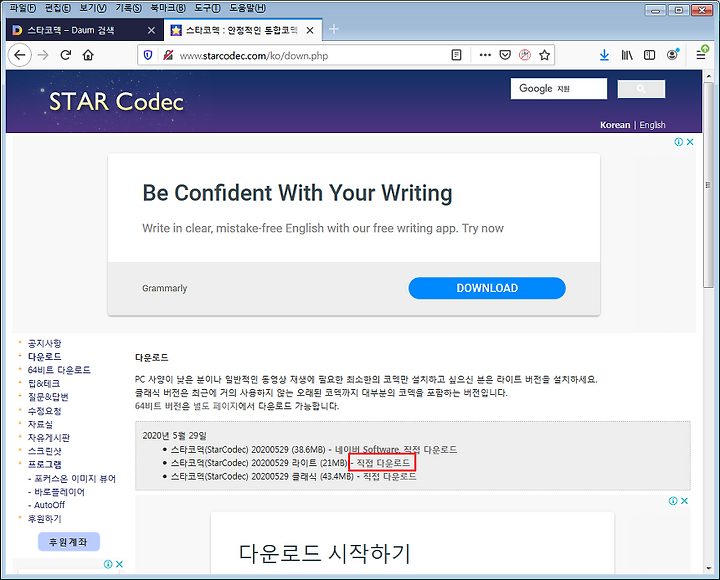
Task: Click the blue DOWNLOAD ad button
Action: pyautogui.click(x=487, y=288)
